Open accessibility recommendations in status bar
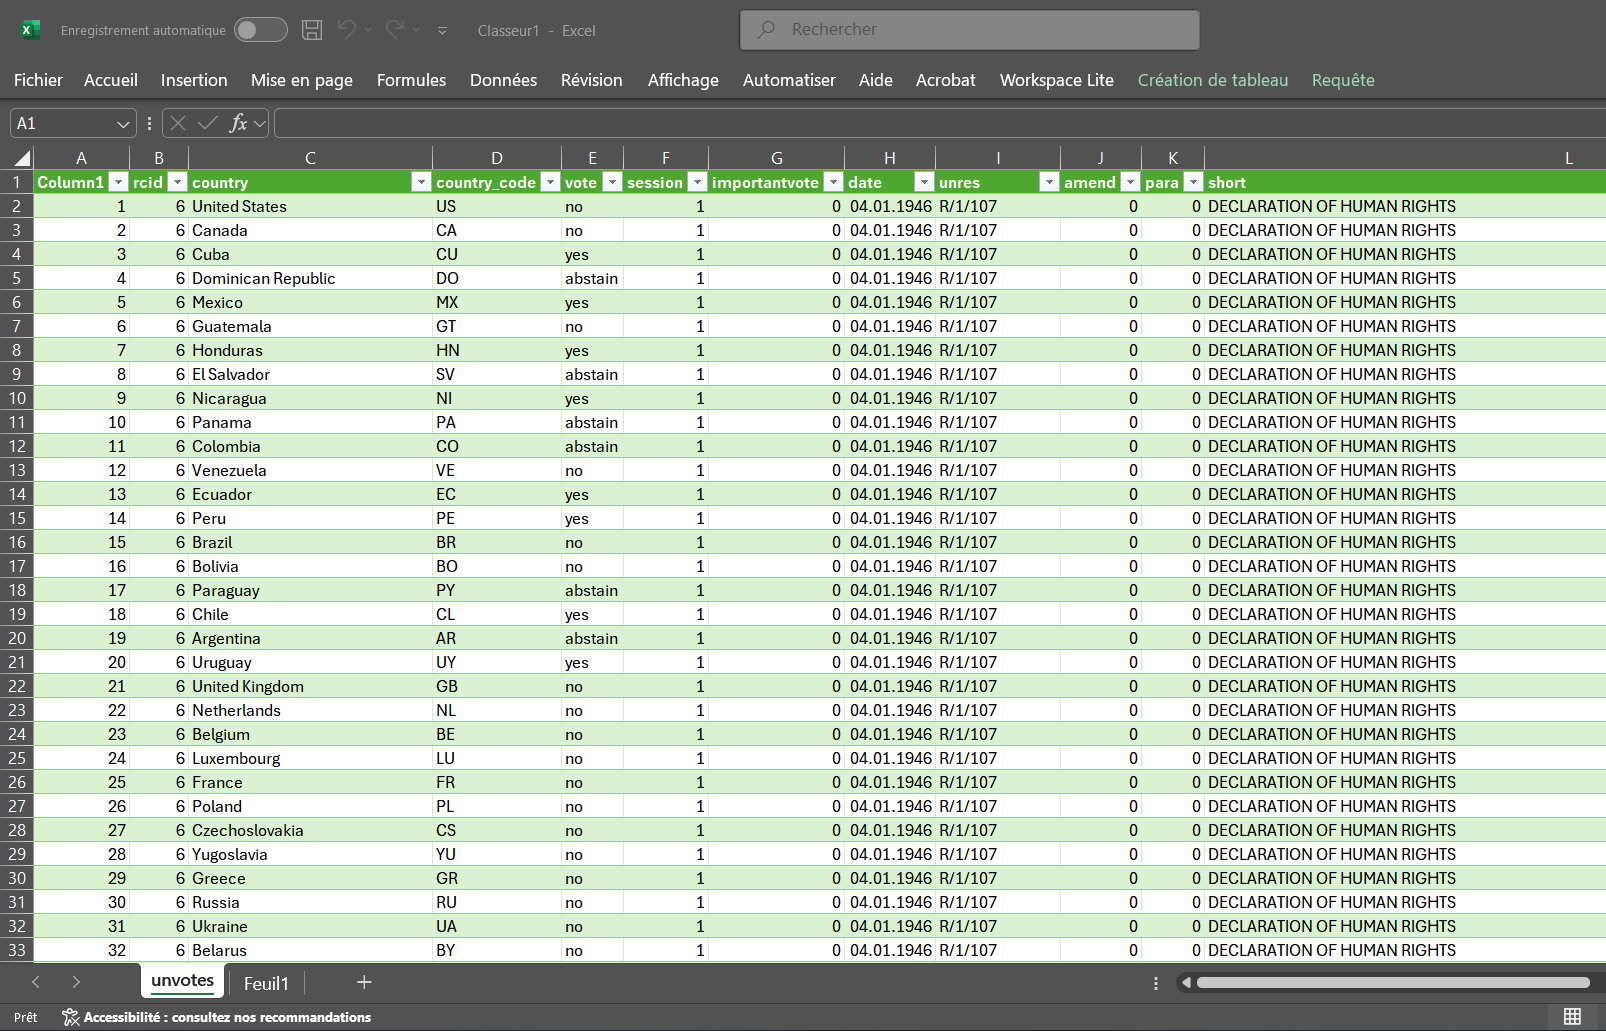This screenshot has height=1031, width=1606. click(x=217, y=1017)
